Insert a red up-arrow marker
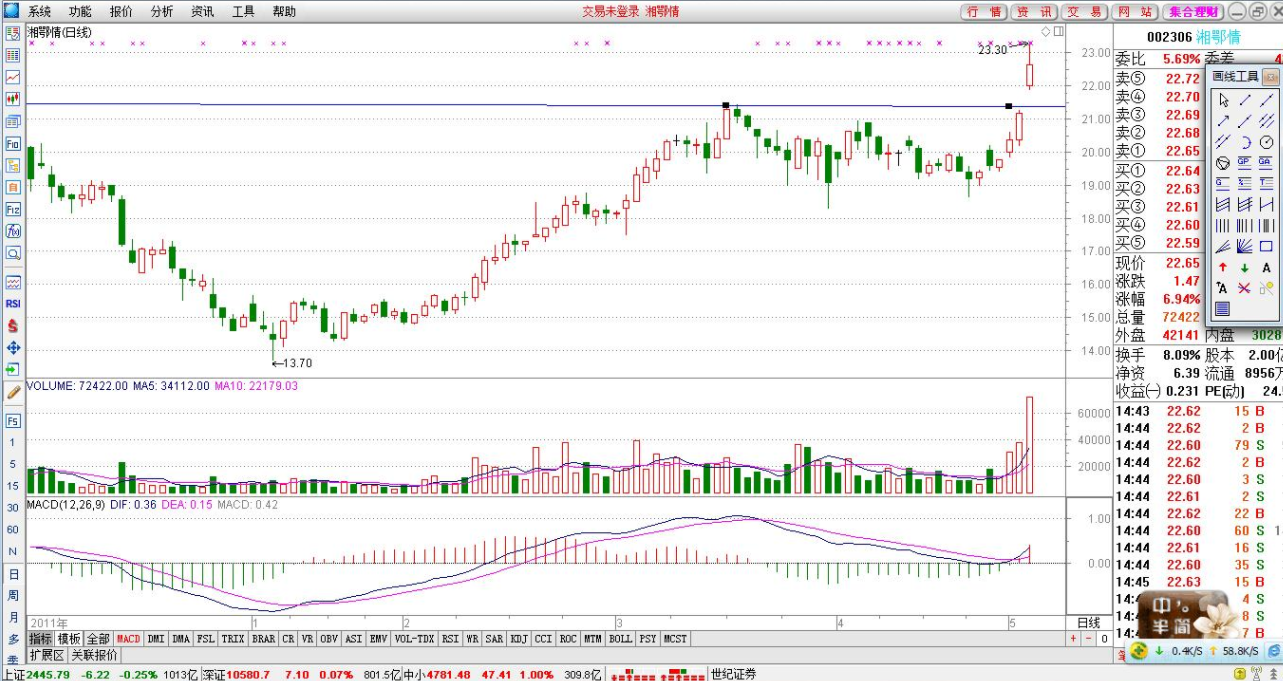Viewport: 1283px width, 681px height. (1223, 266)
